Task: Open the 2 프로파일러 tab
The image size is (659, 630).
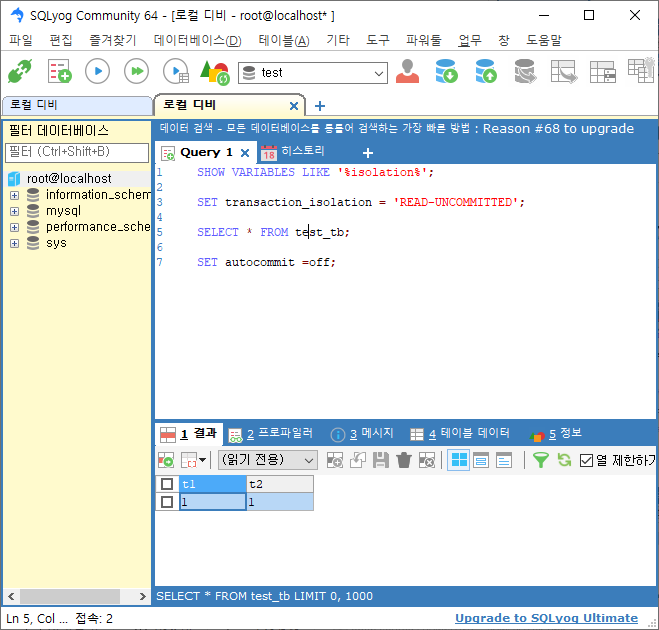Action: click(271, 434)
